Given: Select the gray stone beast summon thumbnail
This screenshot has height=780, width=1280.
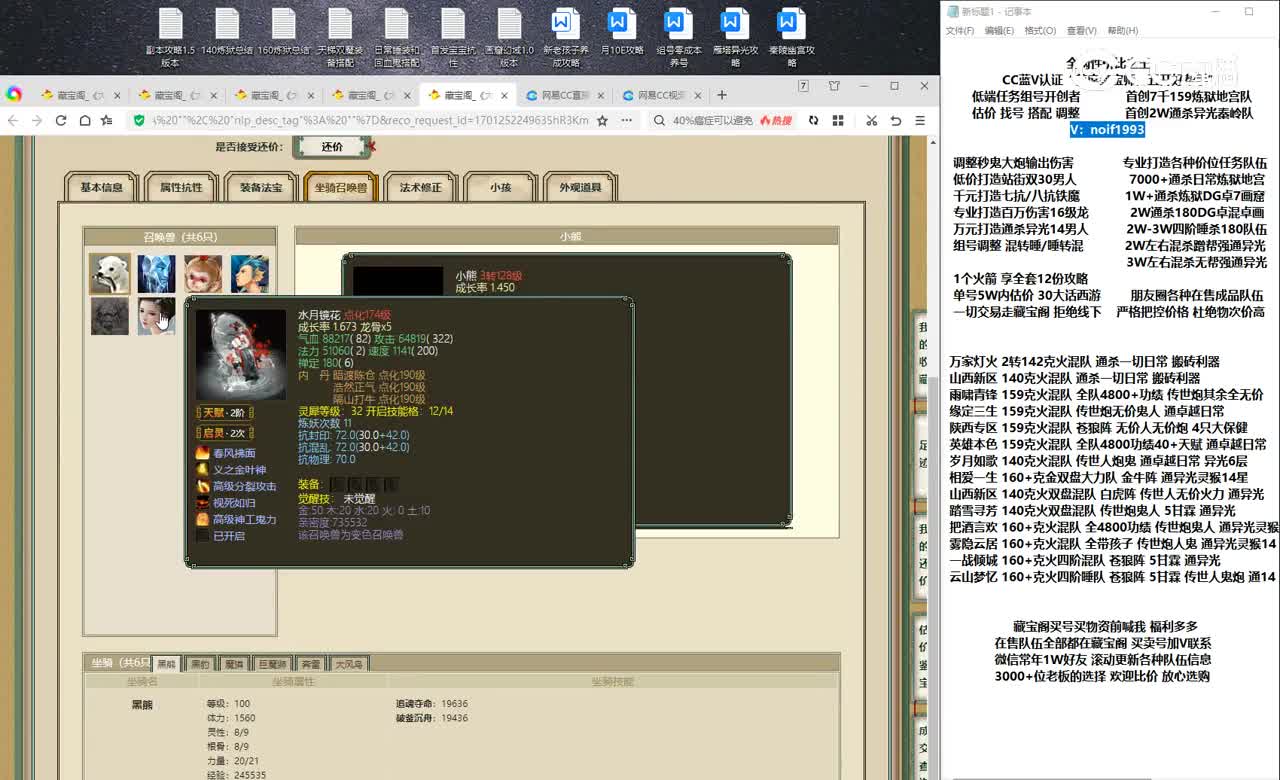Looking at the screenshot, I should [110, 316].
